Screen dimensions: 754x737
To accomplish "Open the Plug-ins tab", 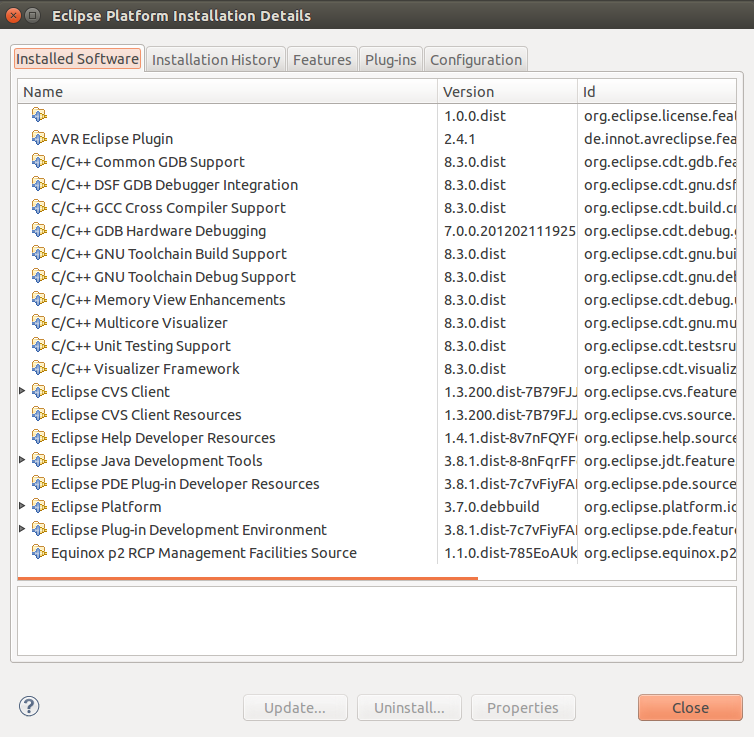I will point(390,60).
